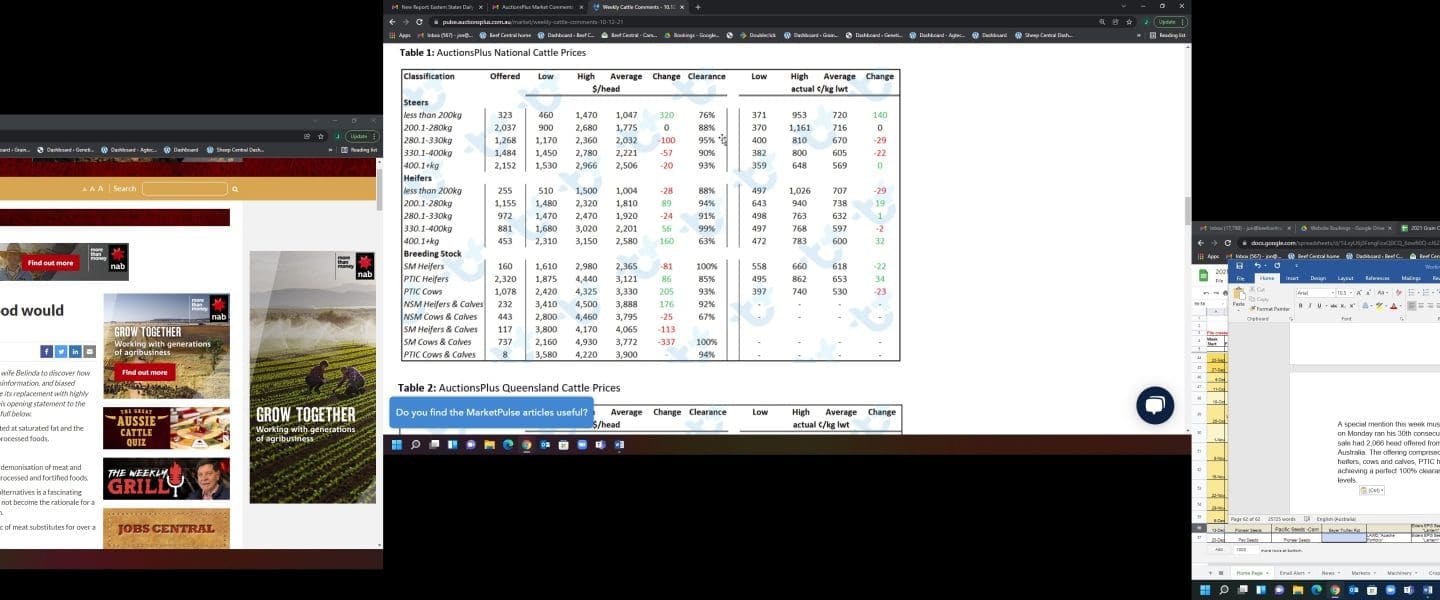Pick the Word font color button

[1393, 305]
